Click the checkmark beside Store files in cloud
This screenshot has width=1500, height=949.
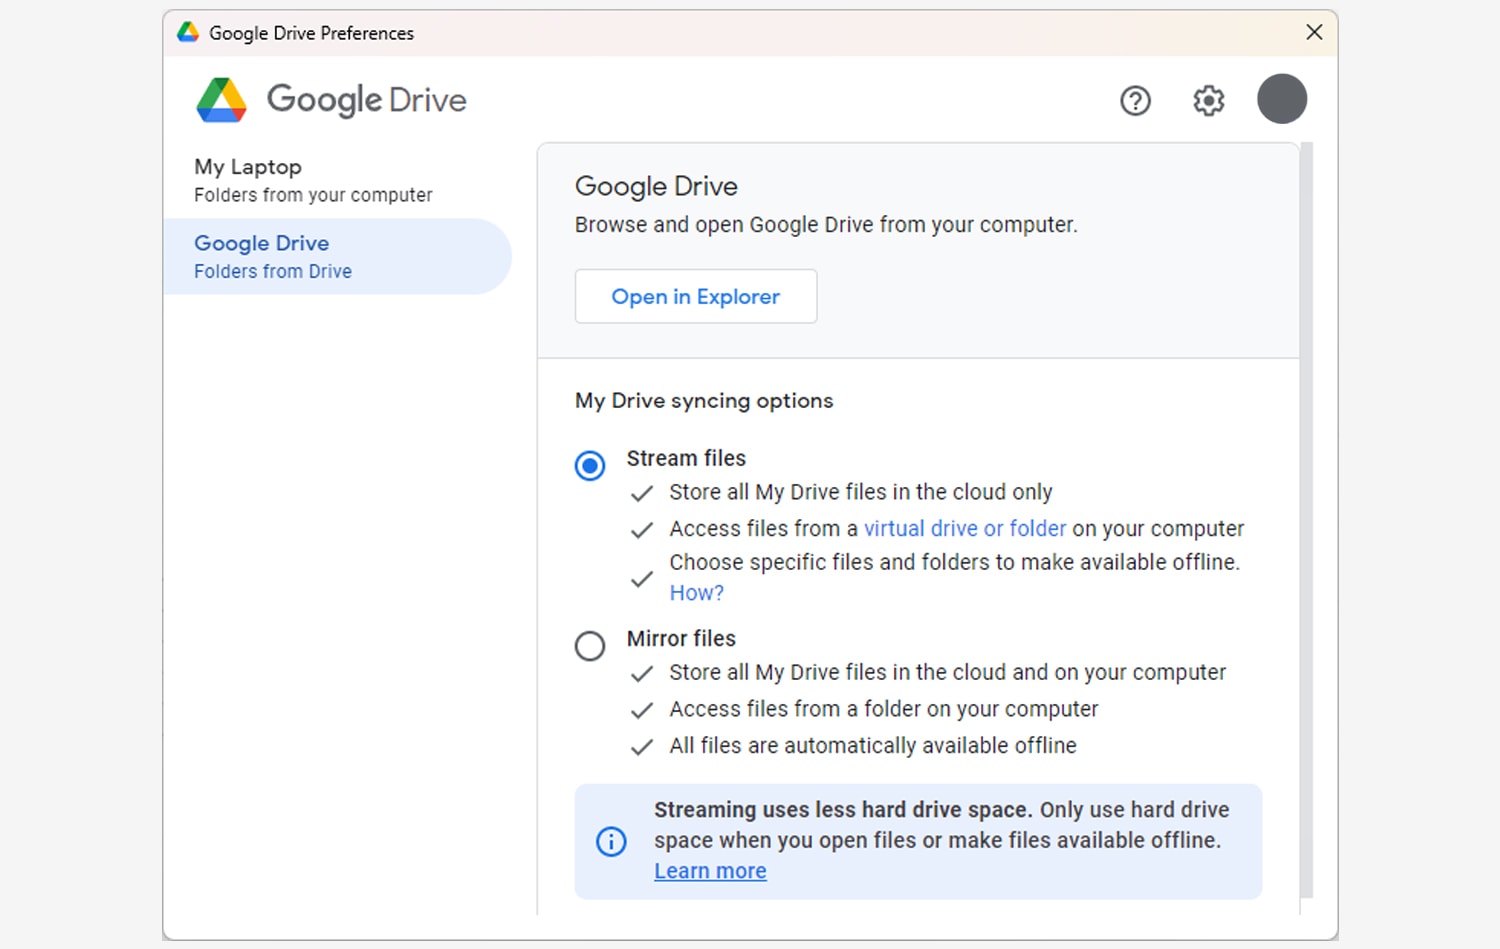pyautogui.click(x=641, y=493)
